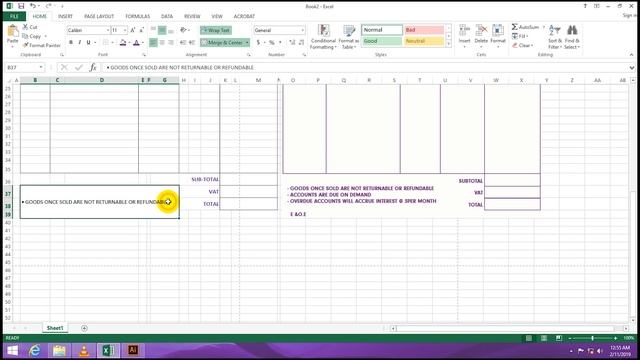The image size is (640, 360).
Task: Switch to the PAGE LAYOUT tab
Action: coord(99,16)
